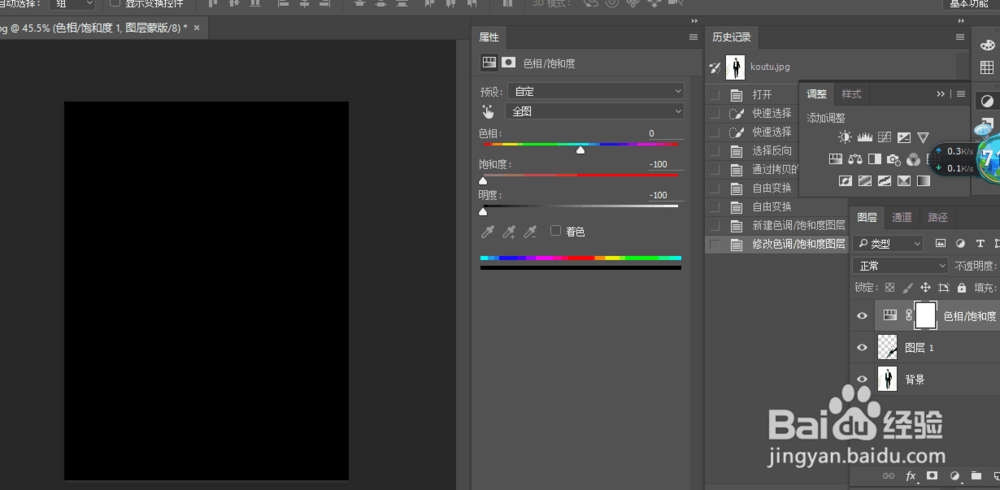Select the add-to-sample eyedropper
Viewport: 1000px width, 490px height.
508,232
